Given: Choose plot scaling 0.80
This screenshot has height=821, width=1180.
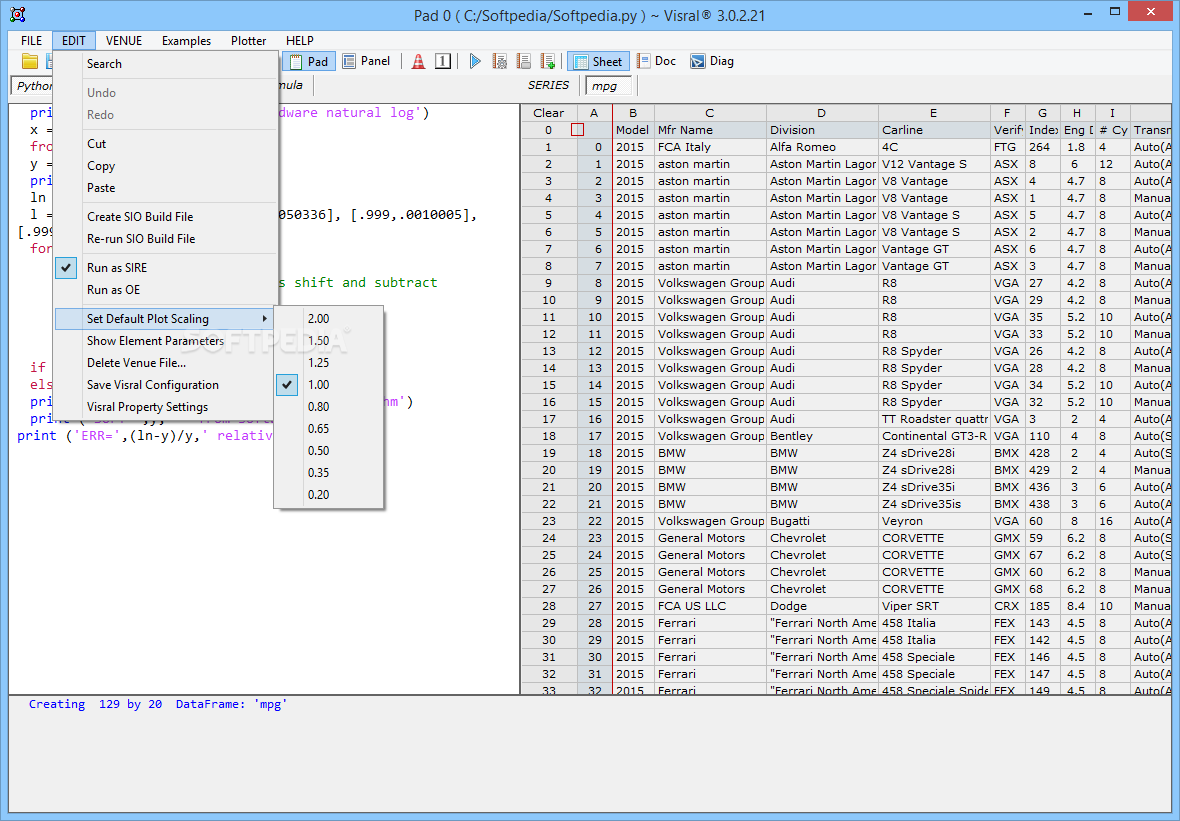Looking at the screenshot, I should pyautogui.click(x=318, y=406).
